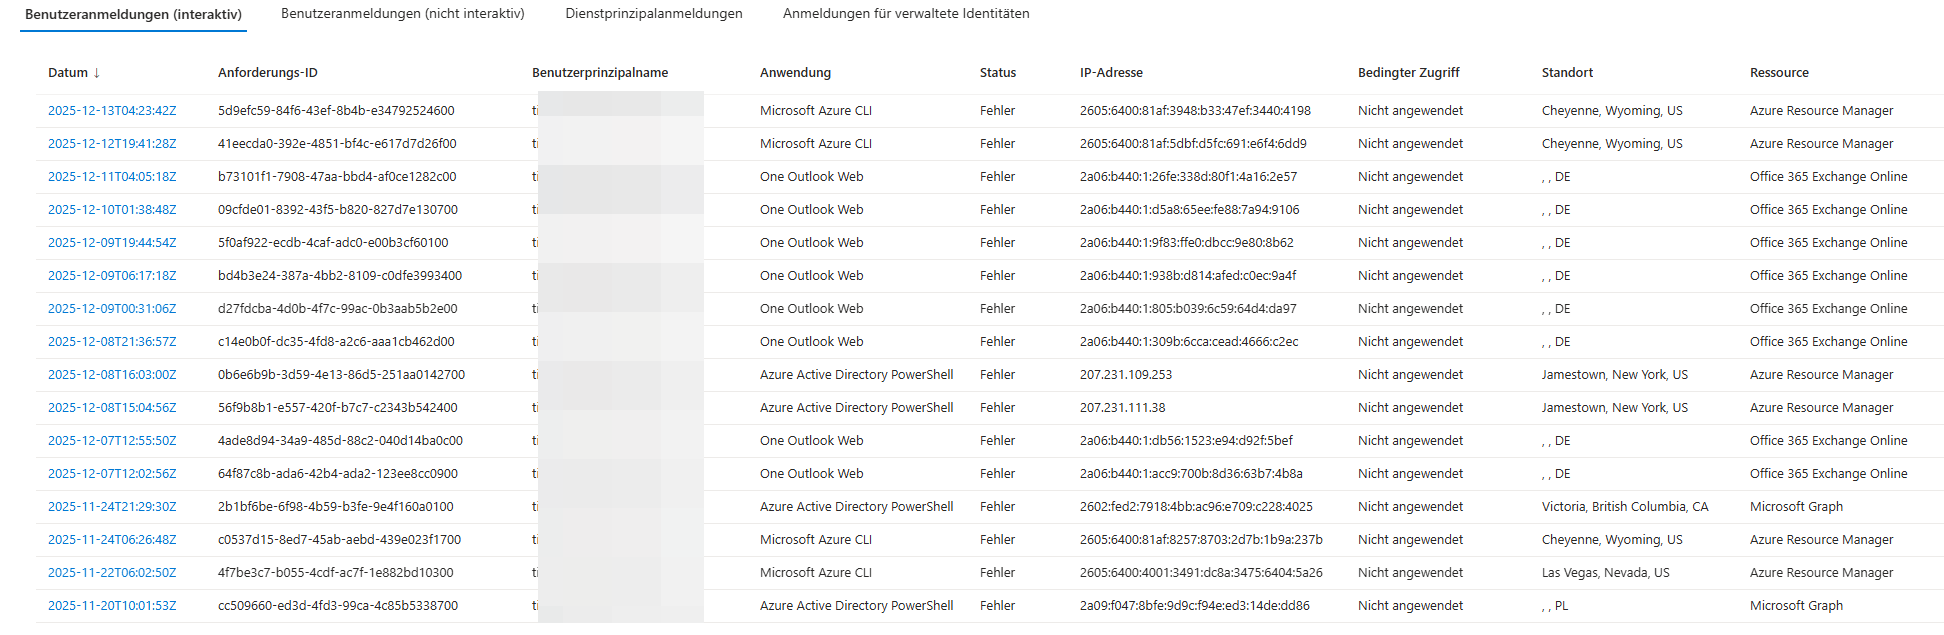Open the 2025-12-11T04:05:18Z sign-in link

(x=112, y=177)
